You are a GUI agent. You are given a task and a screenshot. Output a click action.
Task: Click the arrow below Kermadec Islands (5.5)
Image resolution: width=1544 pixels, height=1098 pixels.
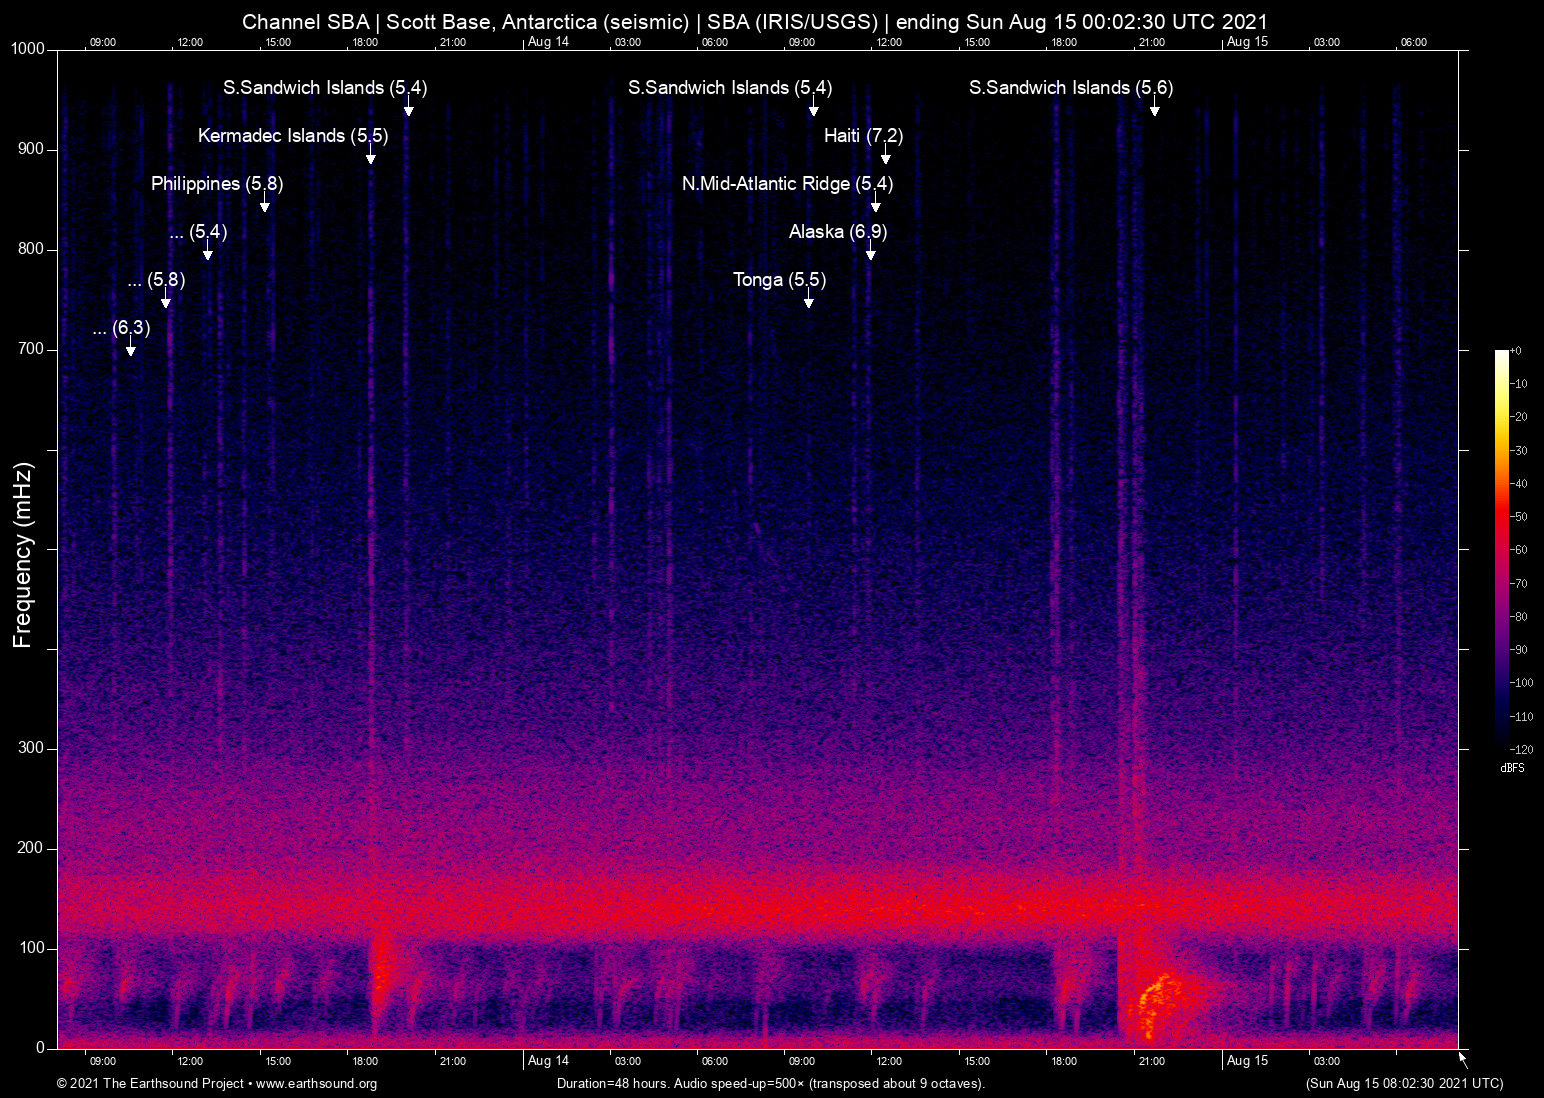point(371,157)
